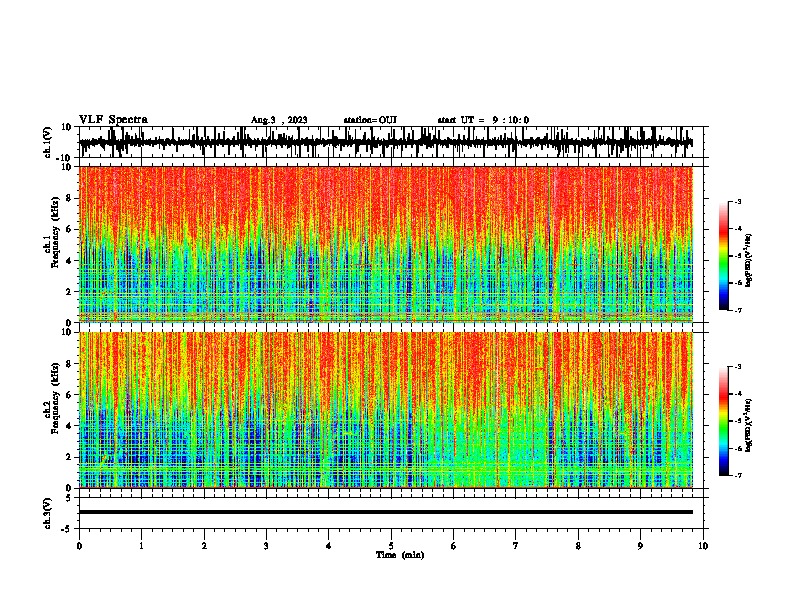Click the ch.2 spectrogram panel
The width and height of the screenshot is (792, 612).
[386, 410]
